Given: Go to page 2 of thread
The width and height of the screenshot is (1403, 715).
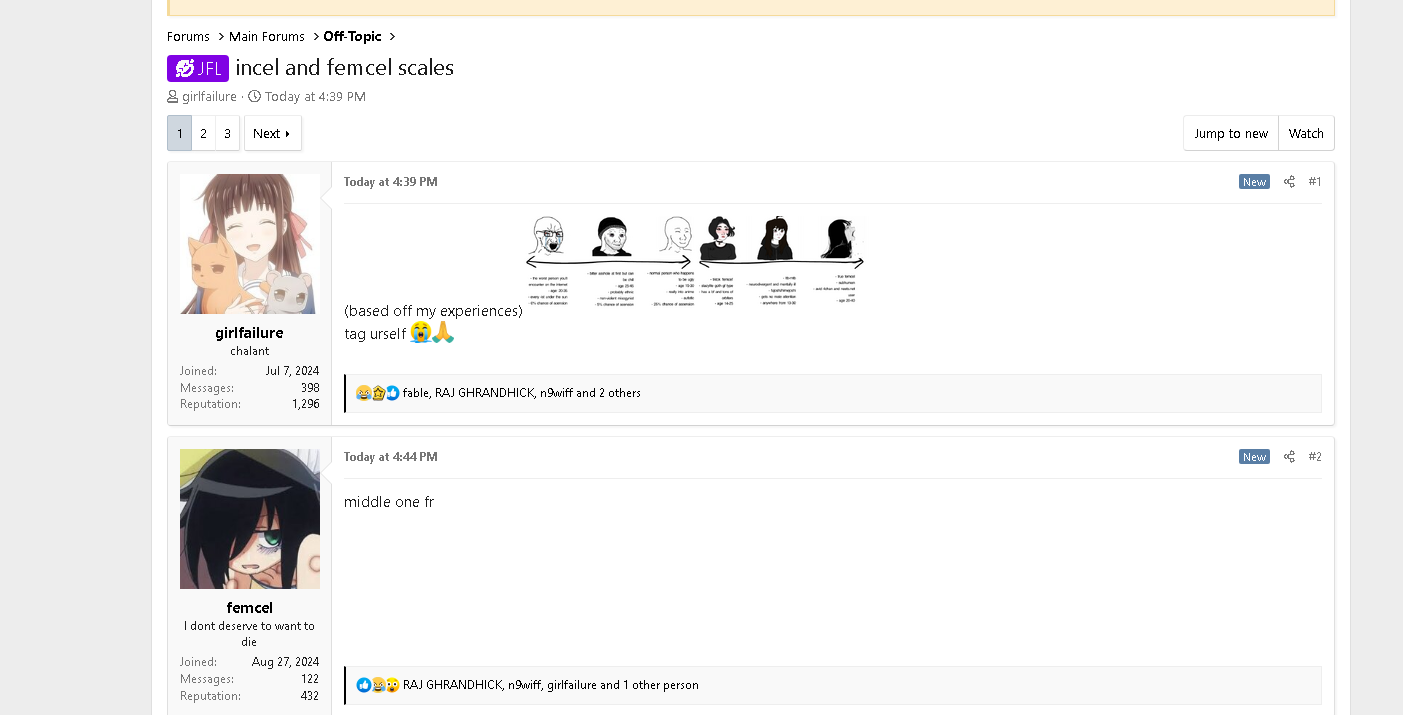Looking at the screenshot, I should tap(203, 133).
